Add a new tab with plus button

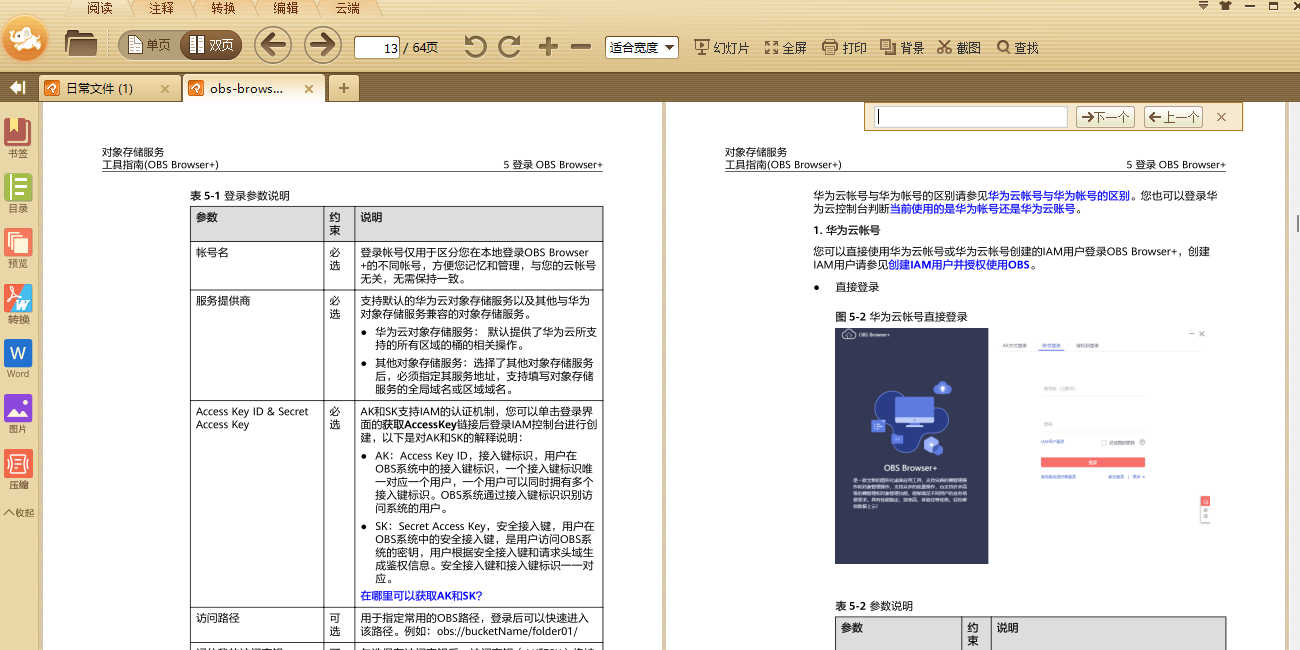[x=343, y=88]
